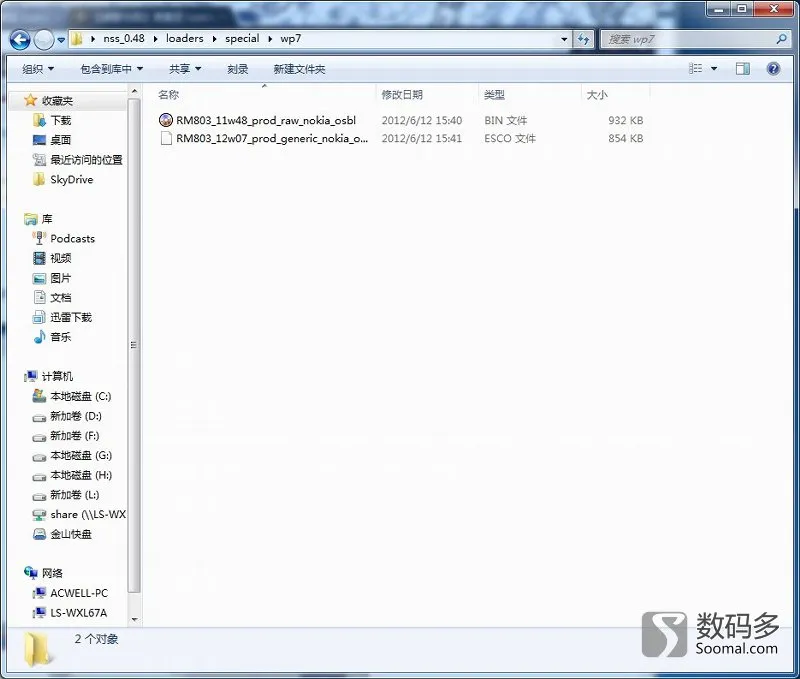Click the refresh button beside address bar
The height and width of the screenshot is (679, 800).
583,39
